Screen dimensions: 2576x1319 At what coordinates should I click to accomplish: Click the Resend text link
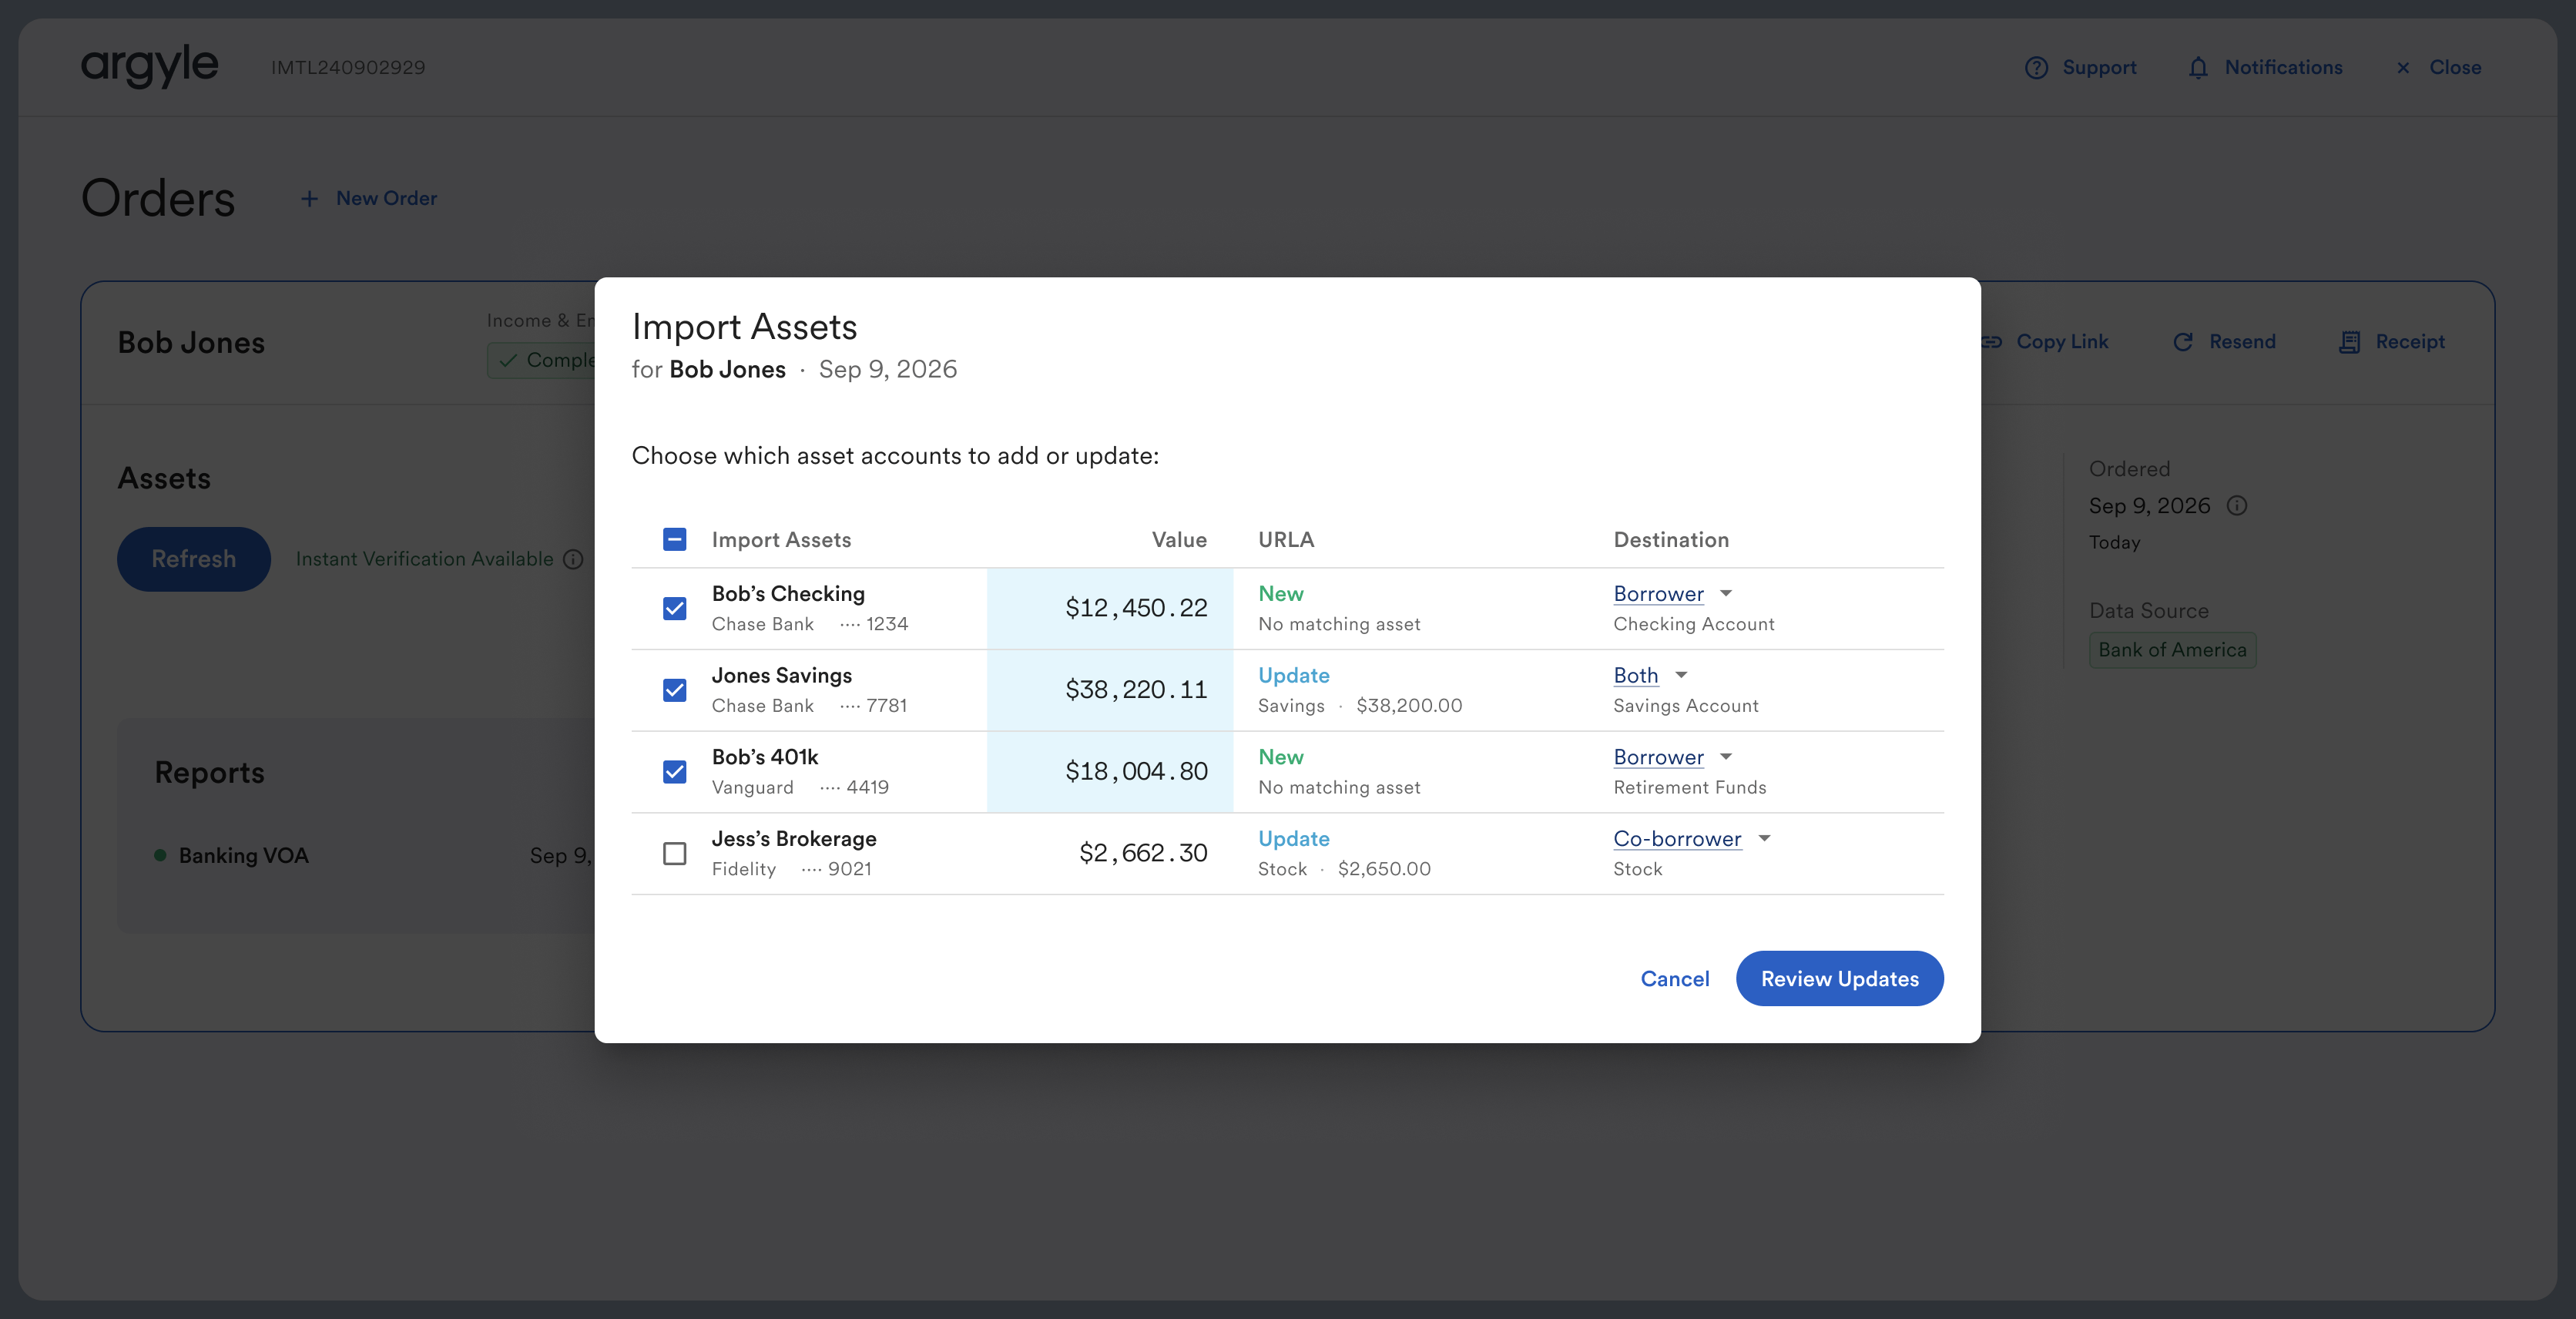(2242, 342)
